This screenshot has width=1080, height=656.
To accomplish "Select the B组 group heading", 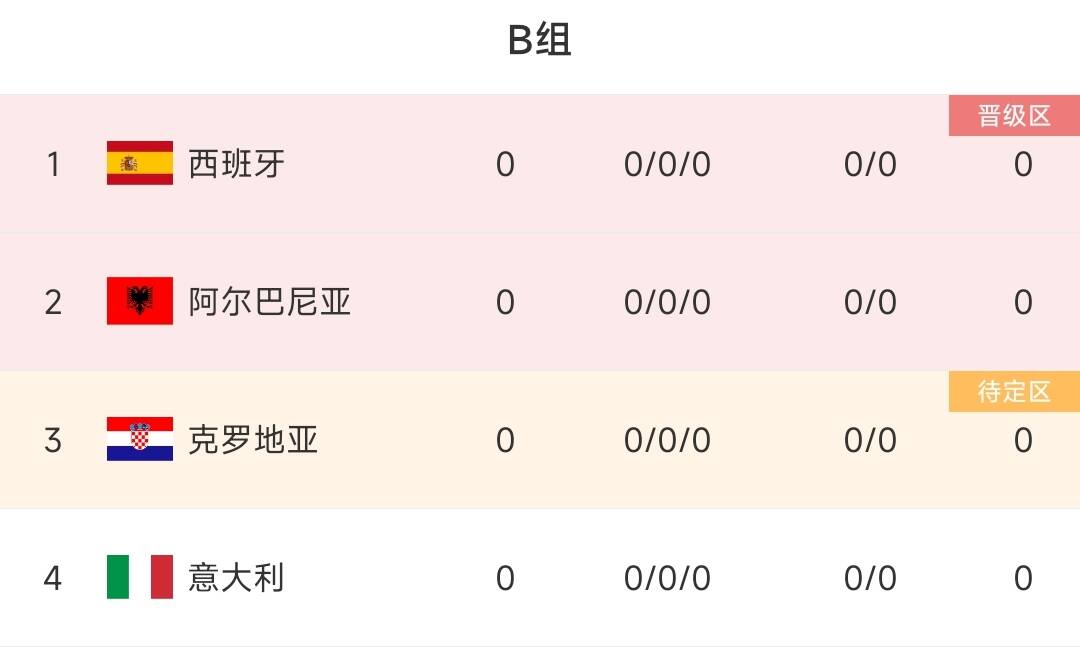I will coord(539,39).
